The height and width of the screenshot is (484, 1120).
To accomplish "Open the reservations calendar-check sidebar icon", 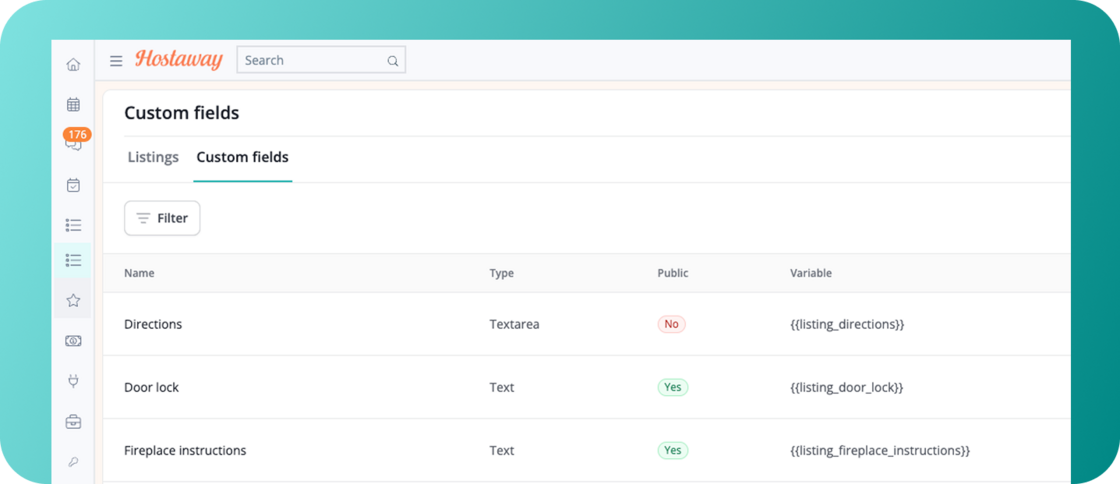I will tap(73, 185).
